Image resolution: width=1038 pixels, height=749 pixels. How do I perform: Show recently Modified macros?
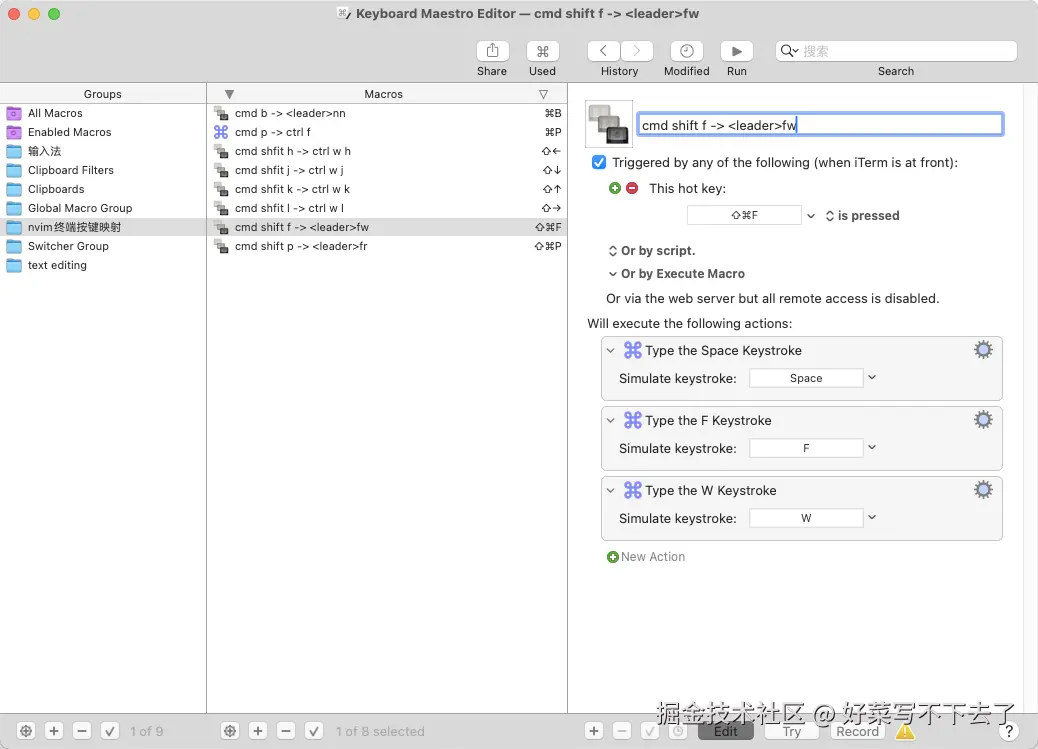(x=686, y=51)
